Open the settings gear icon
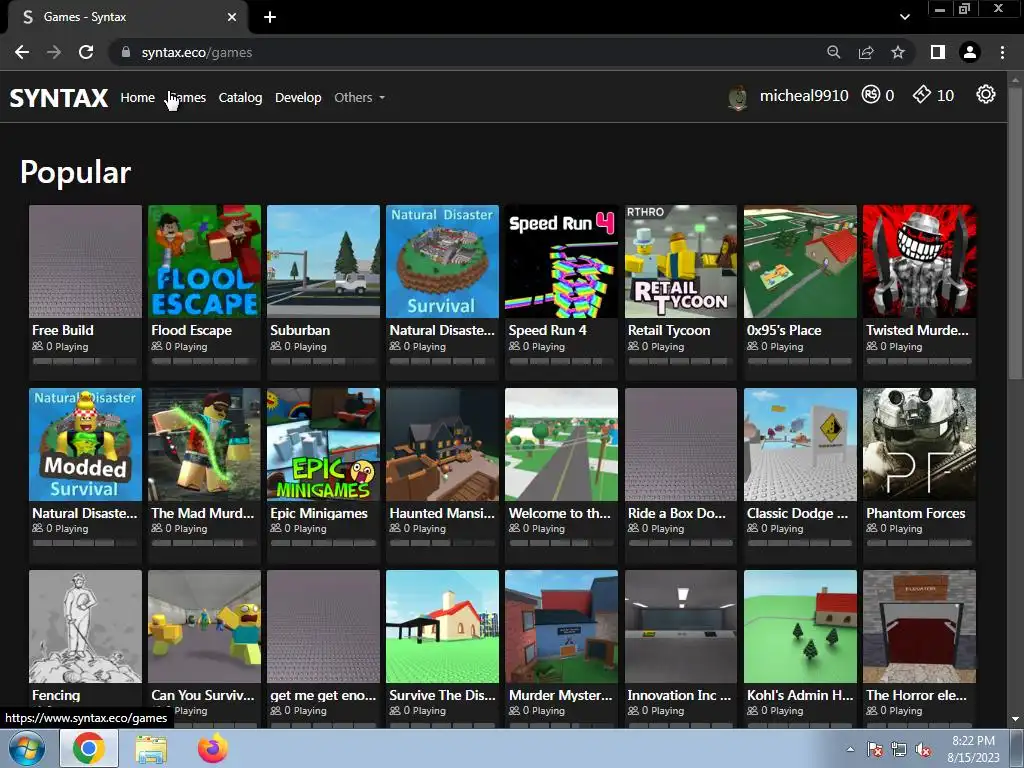This screenshot has width=1024, height=768. pyautogui.click(x=985, y=95)
